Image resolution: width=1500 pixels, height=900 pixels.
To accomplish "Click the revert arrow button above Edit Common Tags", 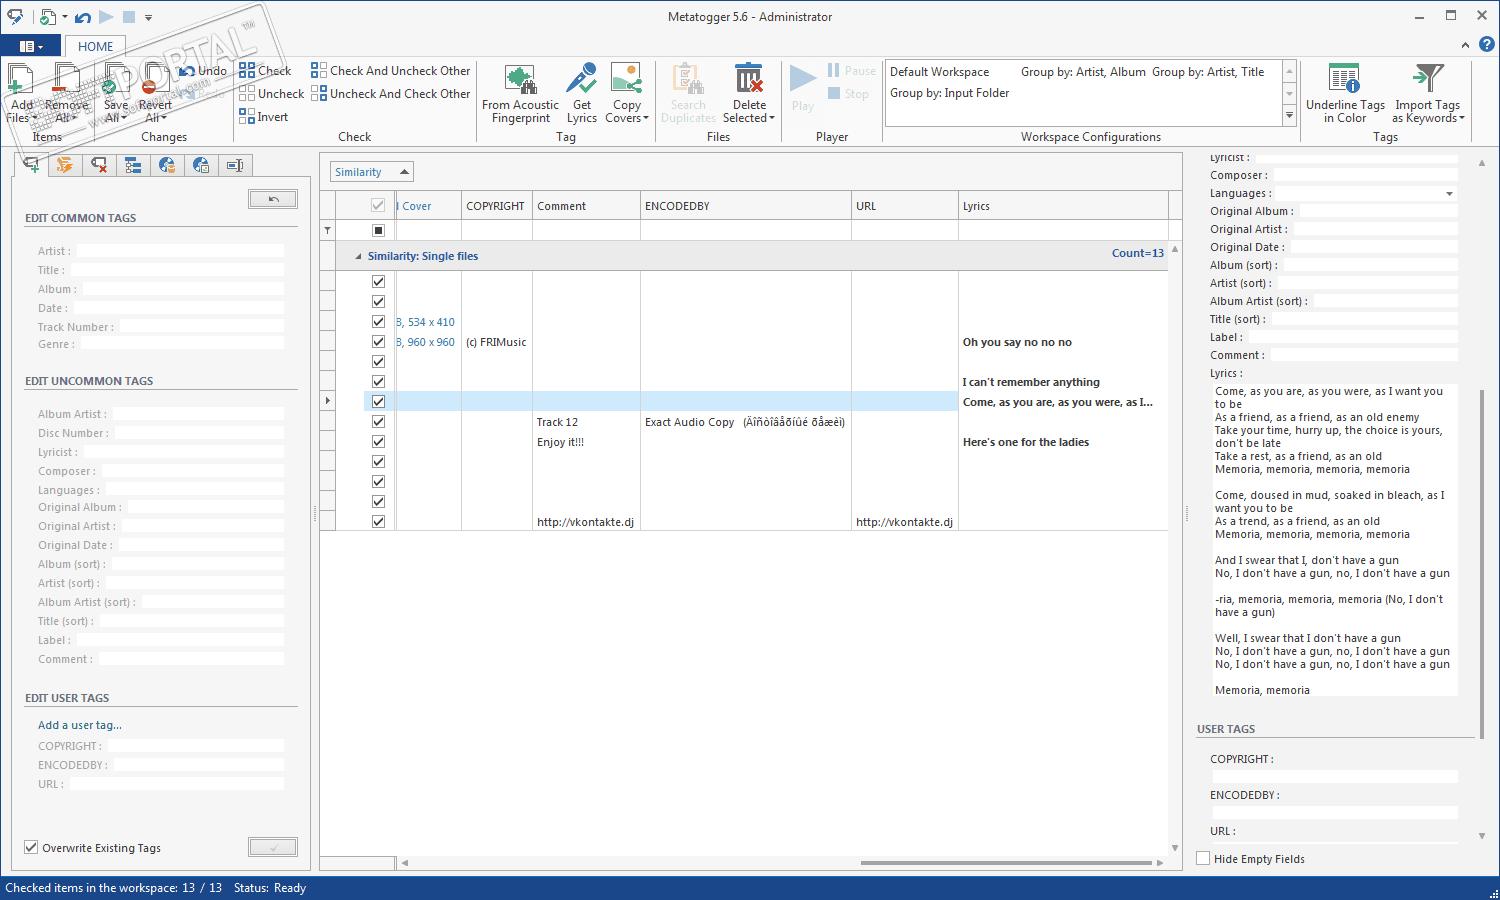I will [273, 199].
